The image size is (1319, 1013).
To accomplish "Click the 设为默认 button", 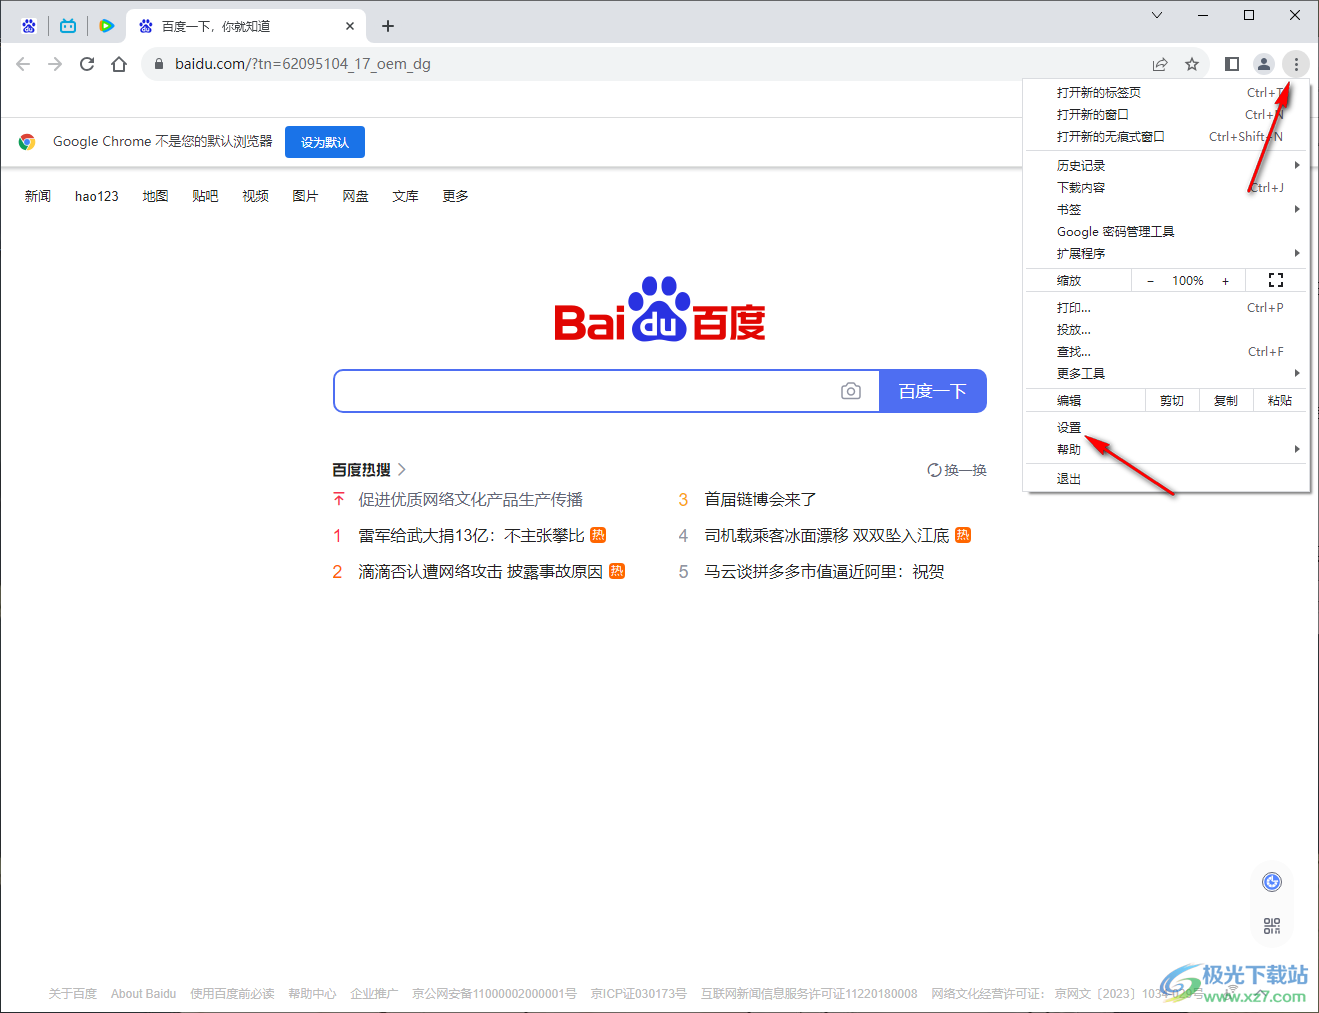I will point(325,142).
